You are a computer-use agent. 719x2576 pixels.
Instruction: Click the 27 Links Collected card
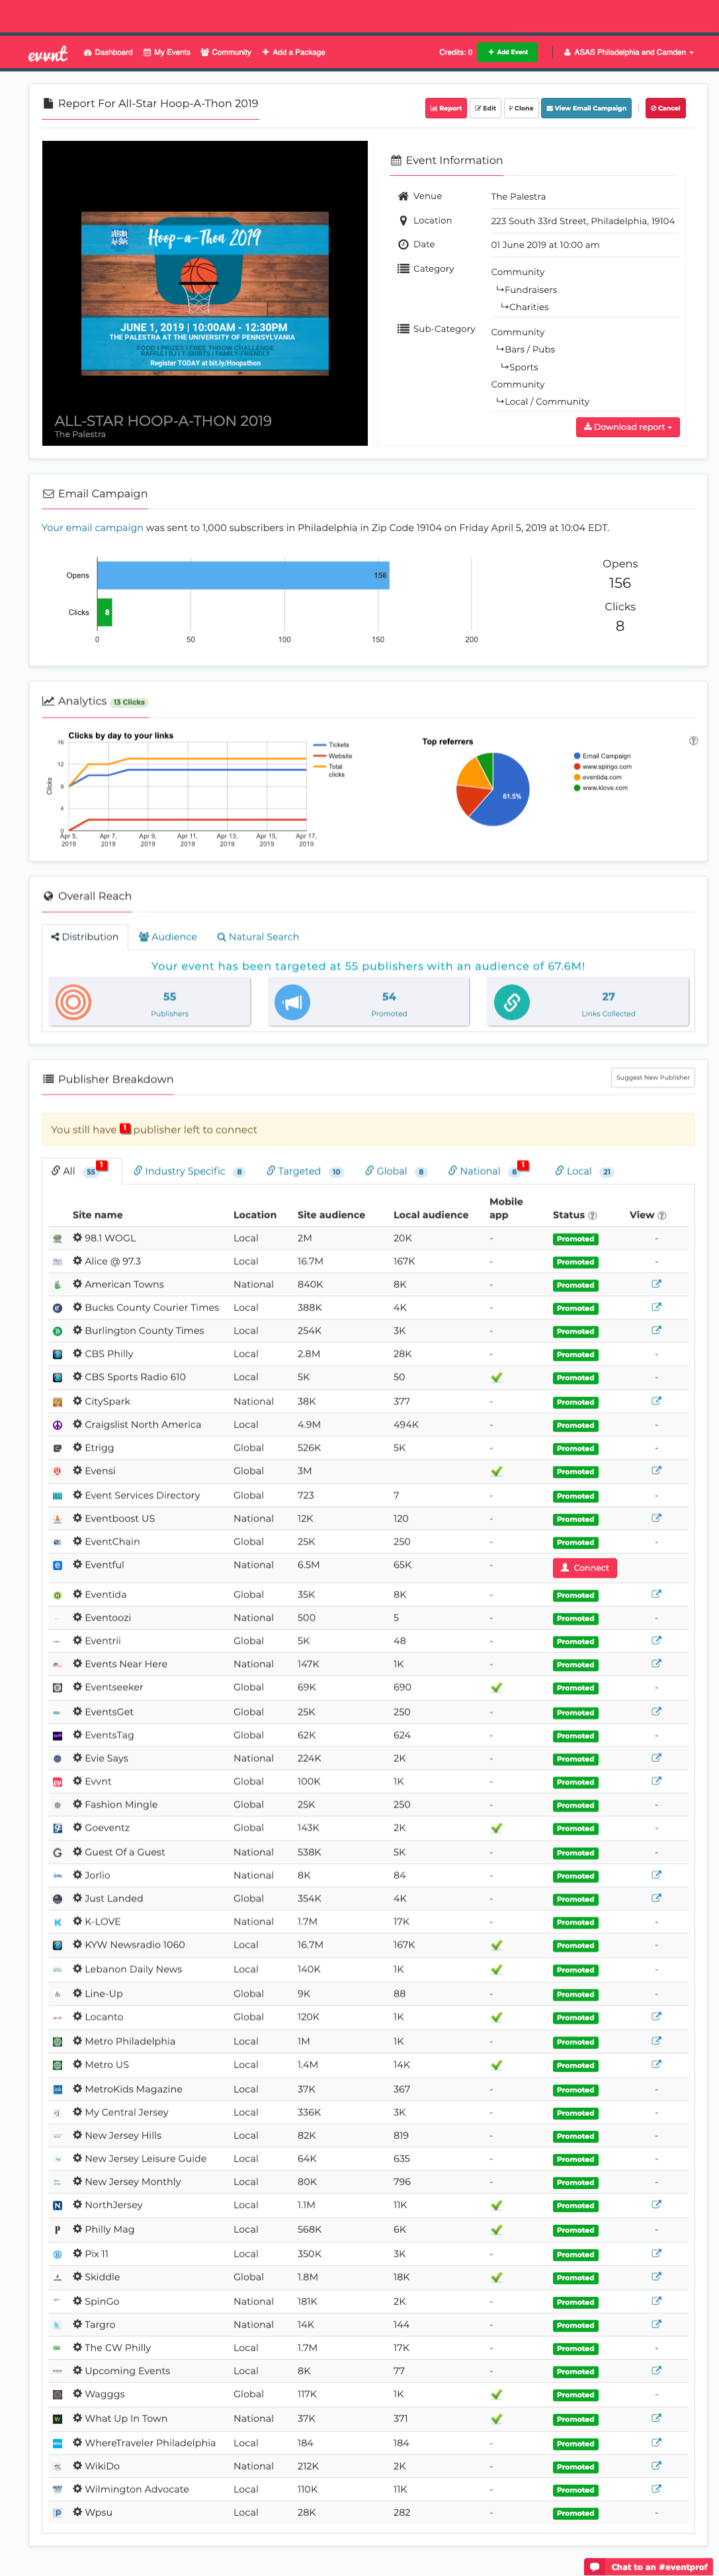click(x=588, y=1002)
